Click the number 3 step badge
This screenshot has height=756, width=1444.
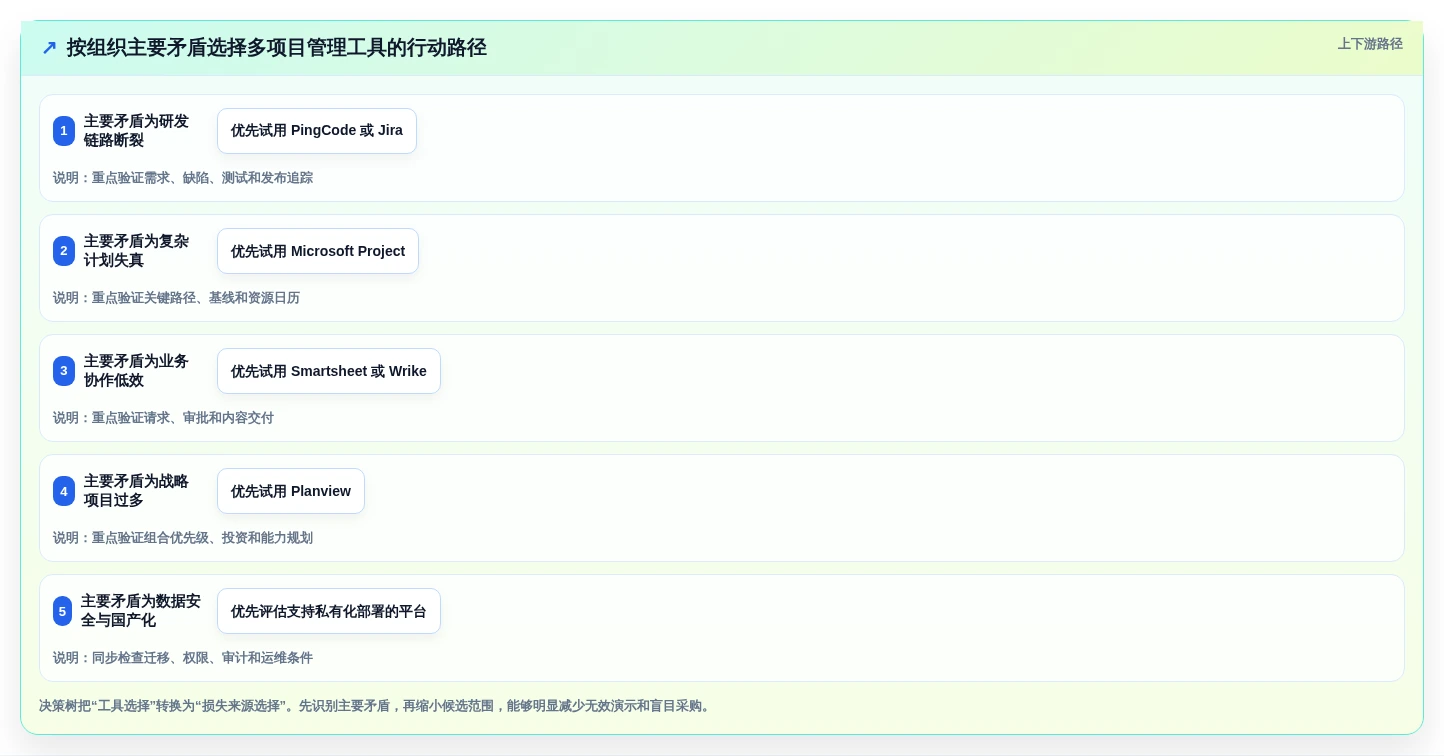point(64,371)
